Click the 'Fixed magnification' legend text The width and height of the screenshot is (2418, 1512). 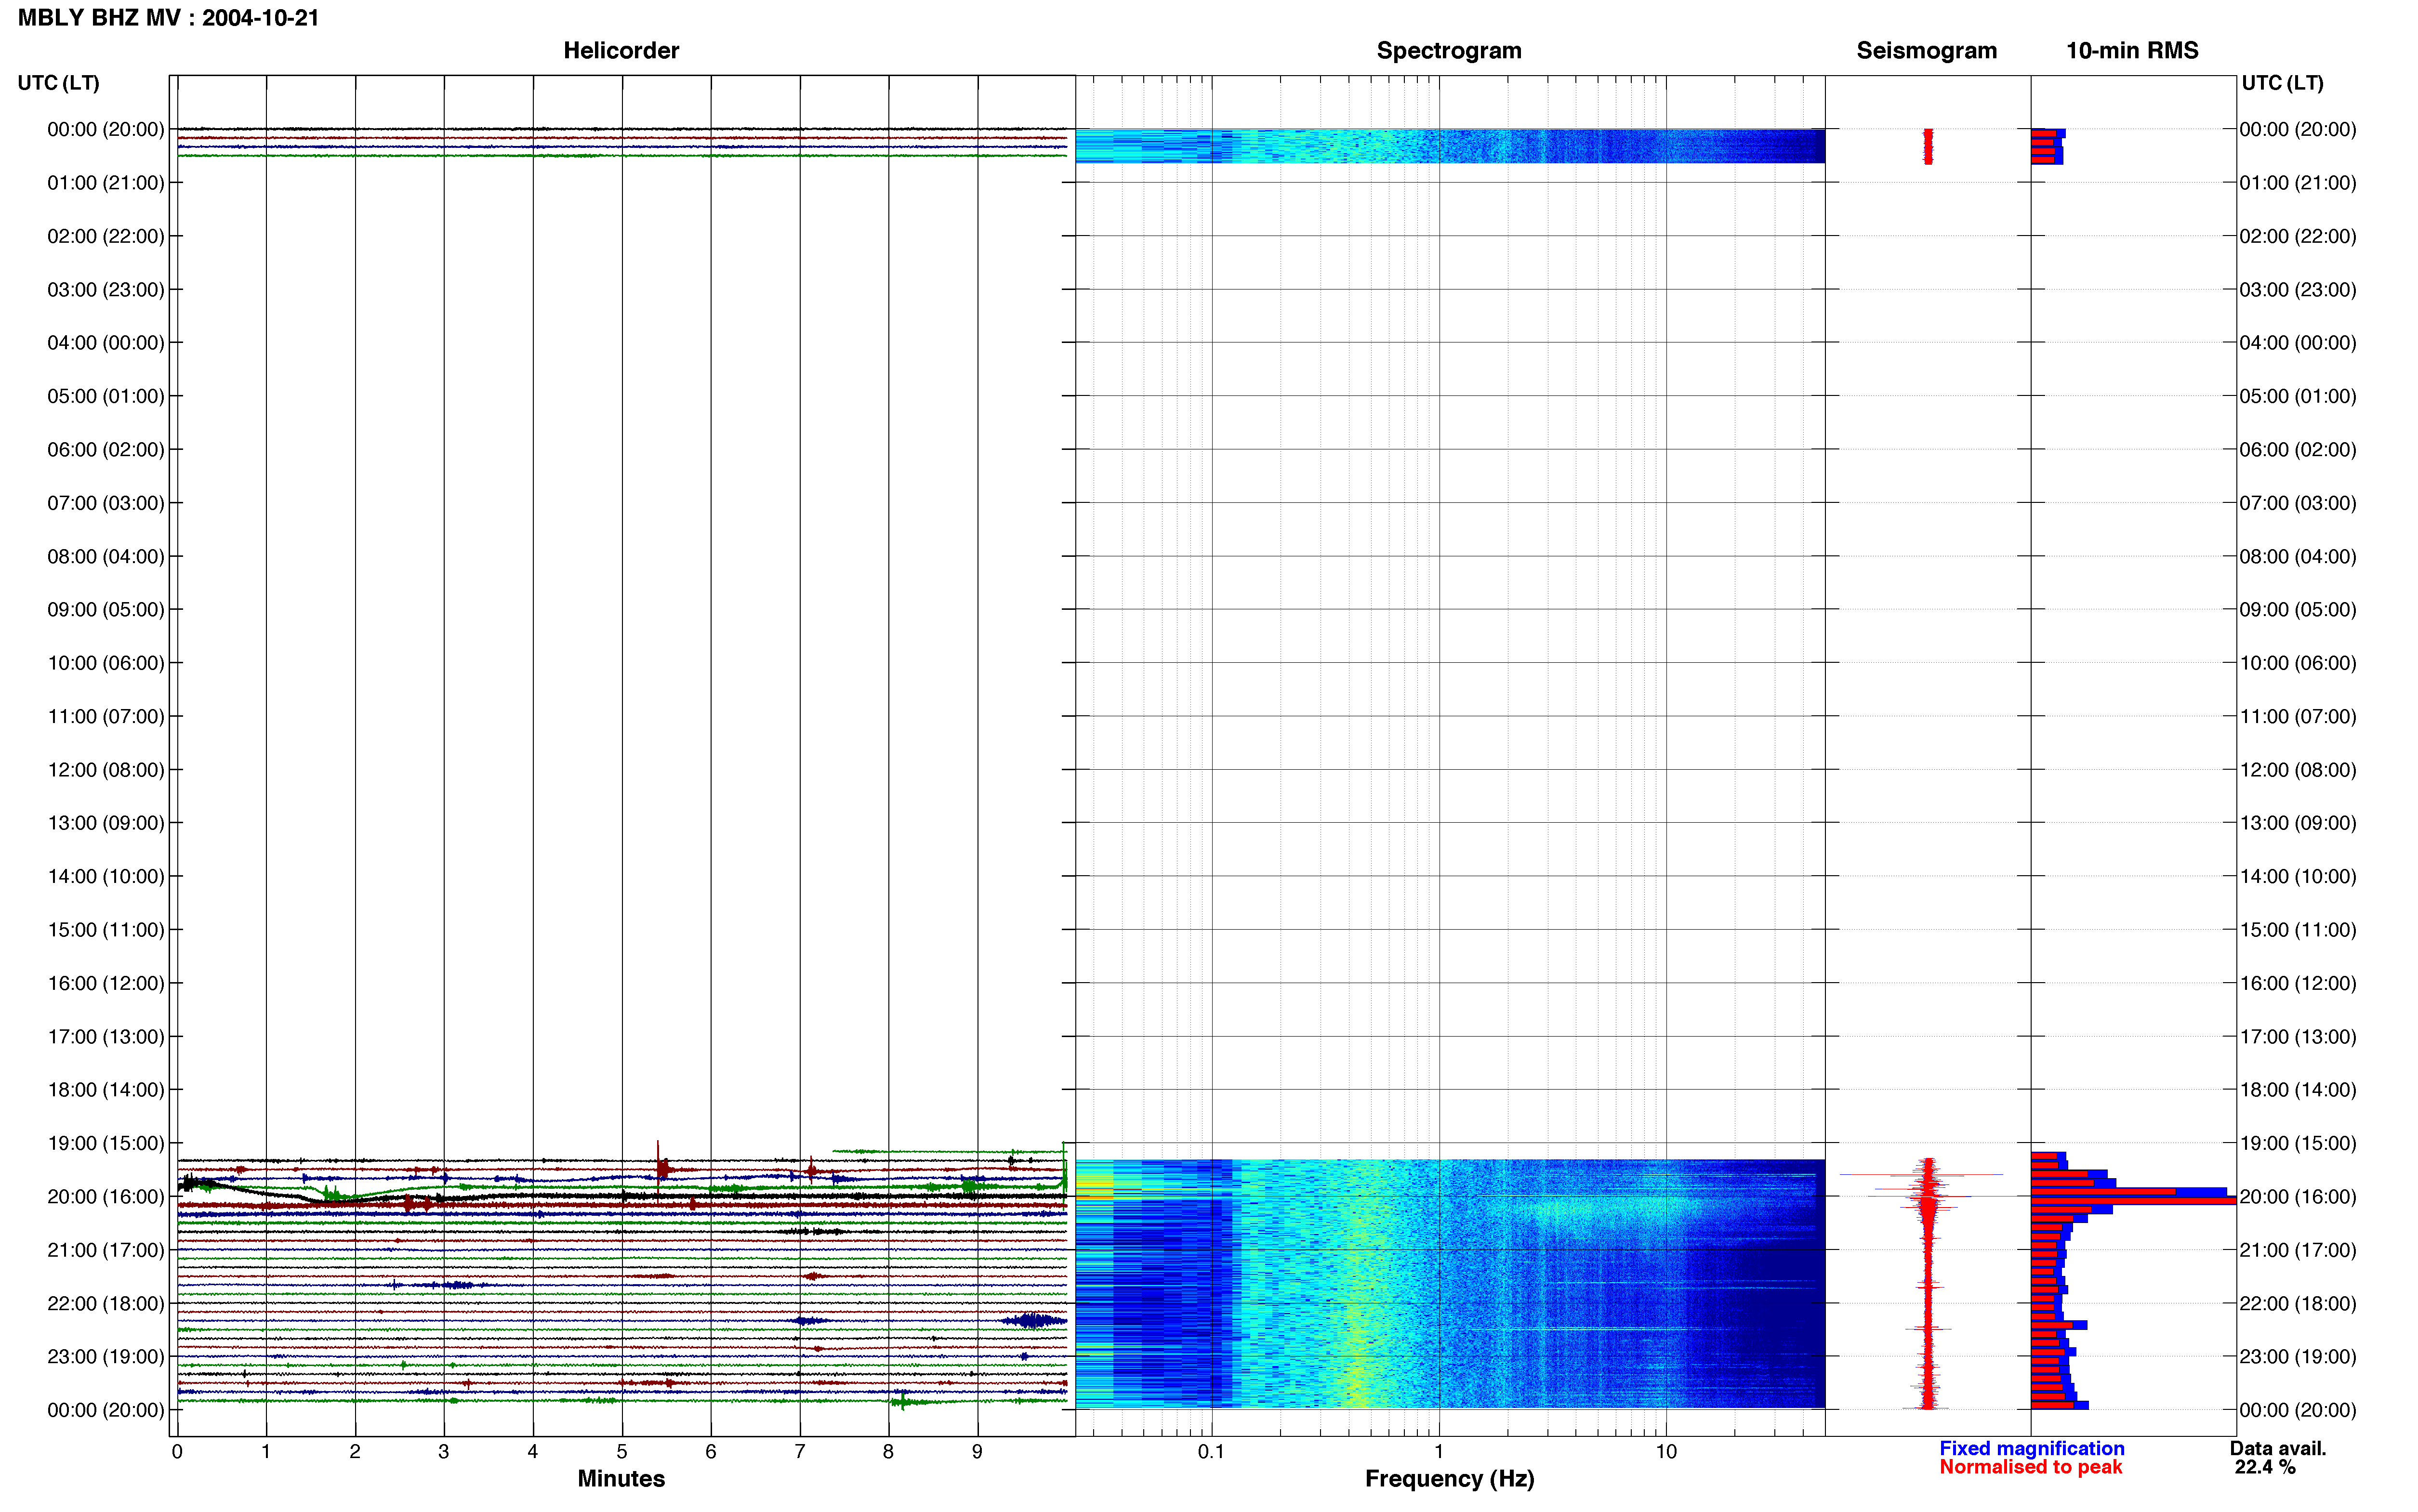(x=2031, y=1448)
